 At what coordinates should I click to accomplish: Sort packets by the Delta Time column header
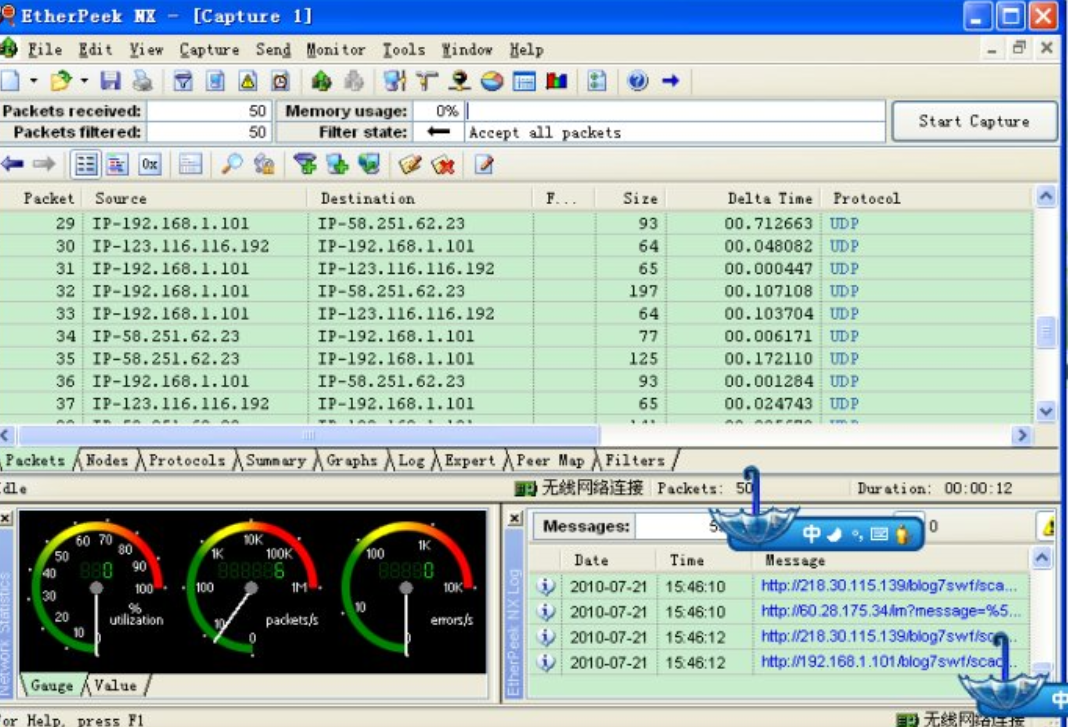click(x=743, y=198)
